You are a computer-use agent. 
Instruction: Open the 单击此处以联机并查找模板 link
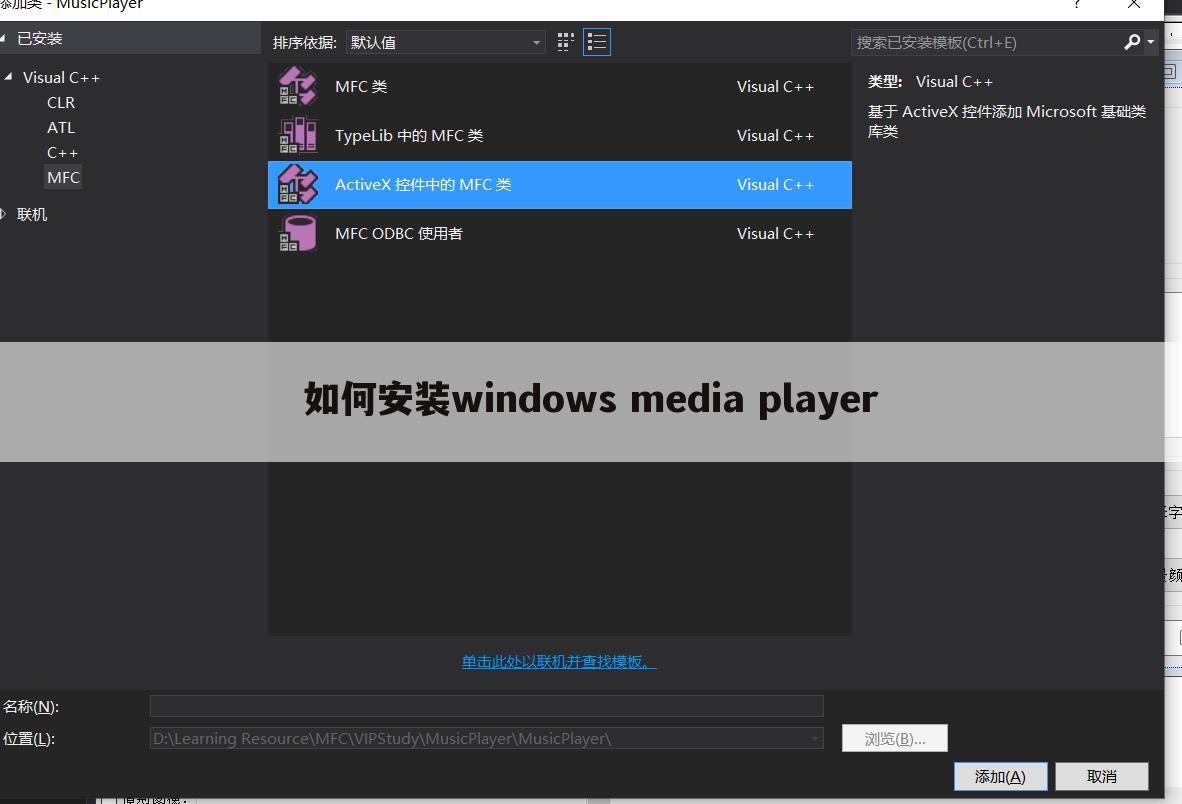point(559,662)
